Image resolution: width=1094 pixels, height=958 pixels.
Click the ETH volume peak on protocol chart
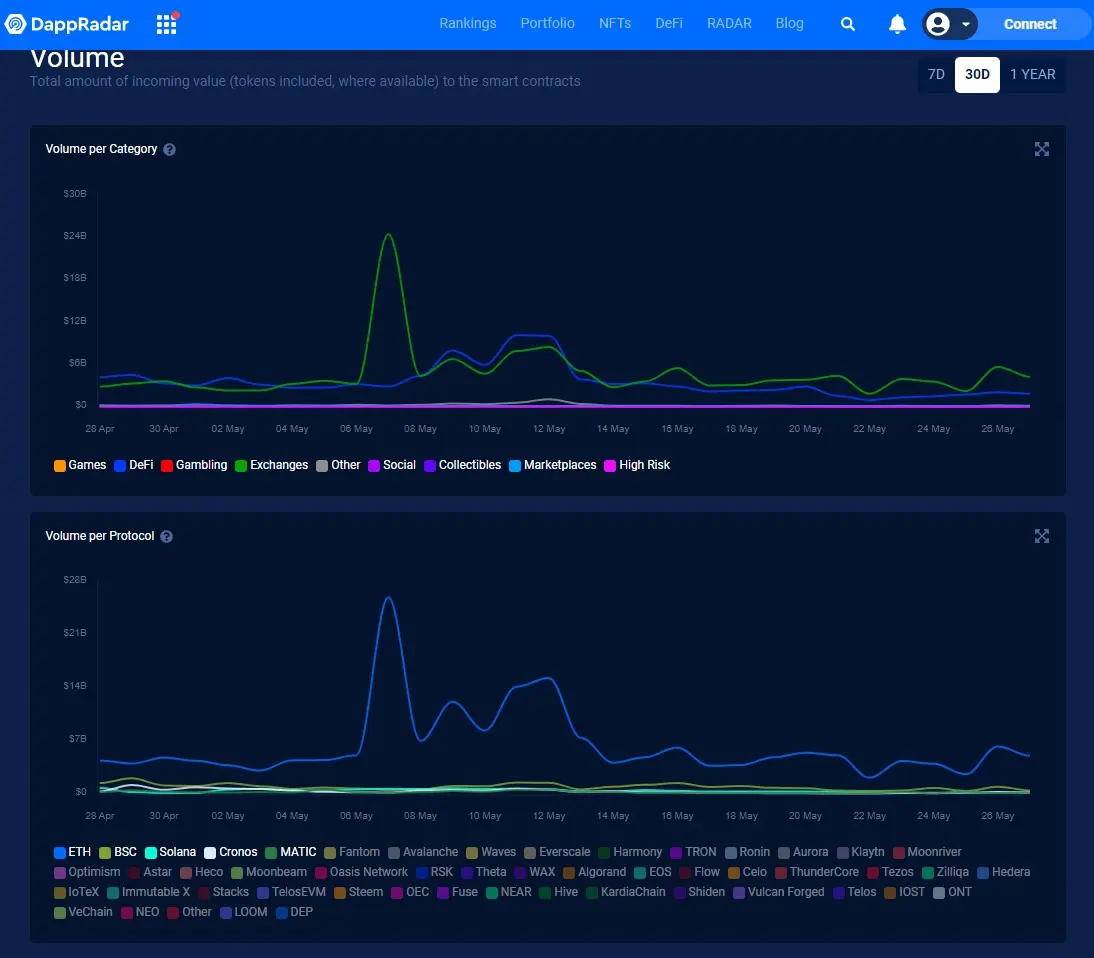pyautogui.click(x=388, y=598)
